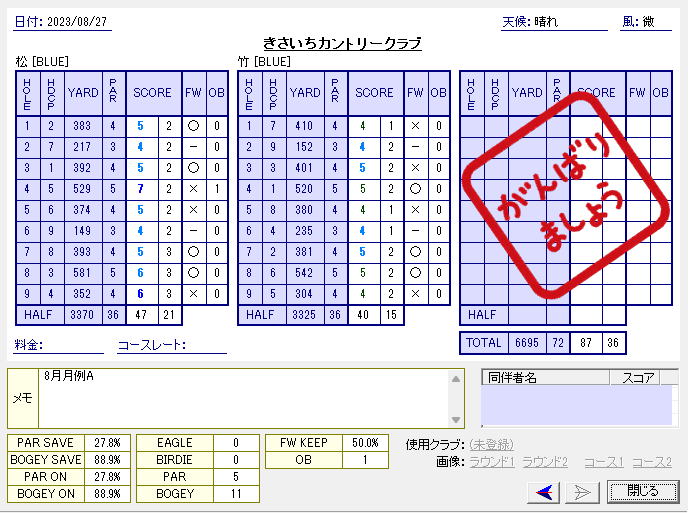The width and height of the screenshot is (688, 513).
Task: Select 竹 hole 4 yardage 520
Action: point(305,189)
